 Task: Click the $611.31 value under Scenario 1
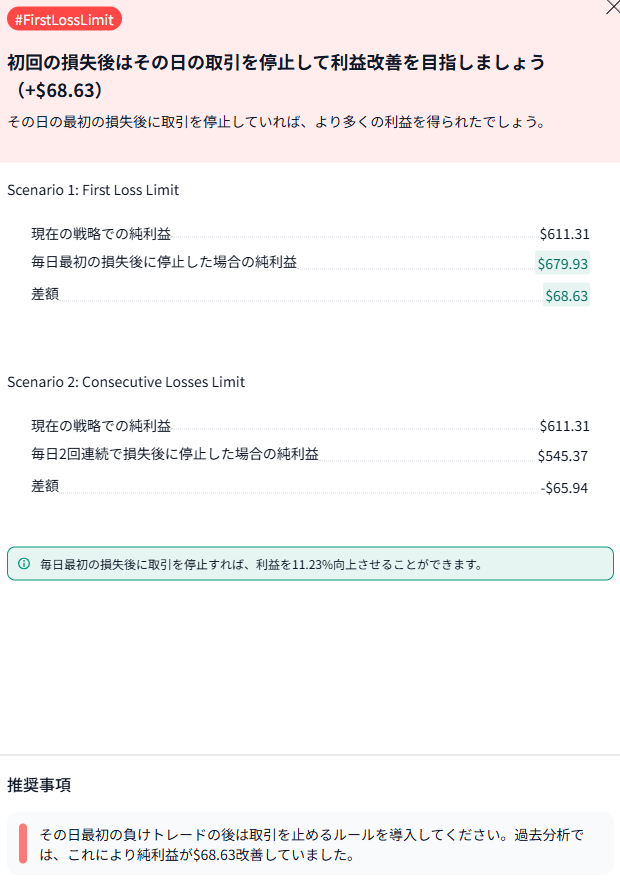pyautogui.click(x=564, y=235)
